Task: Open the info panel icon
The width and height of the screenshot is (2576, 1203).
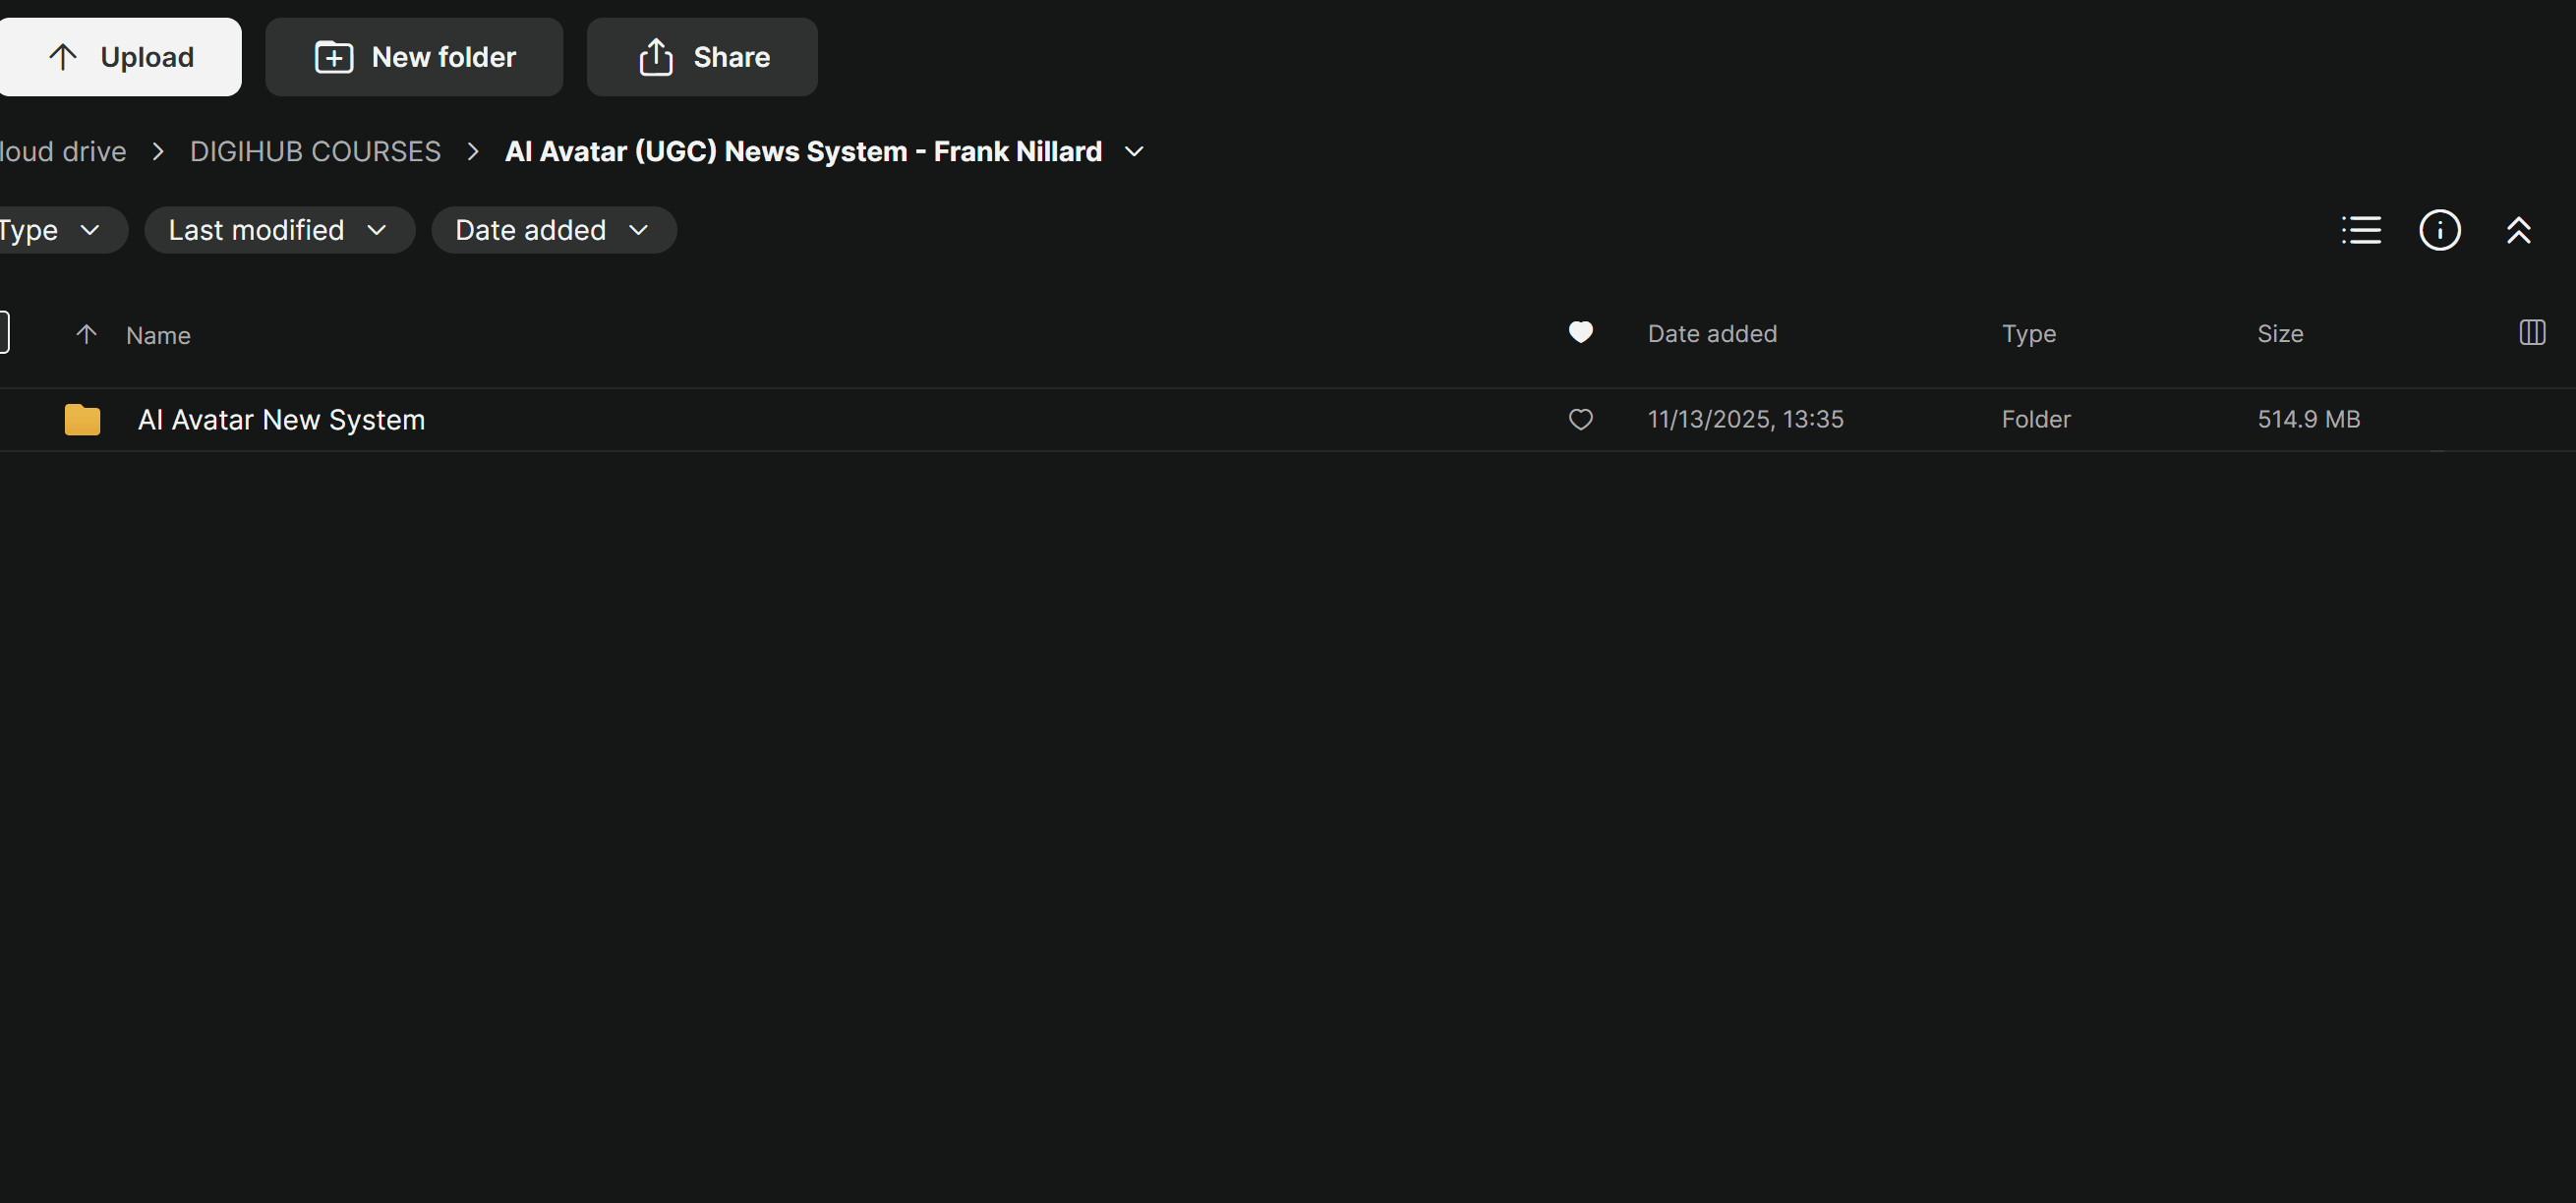Action: (2440, 230)
